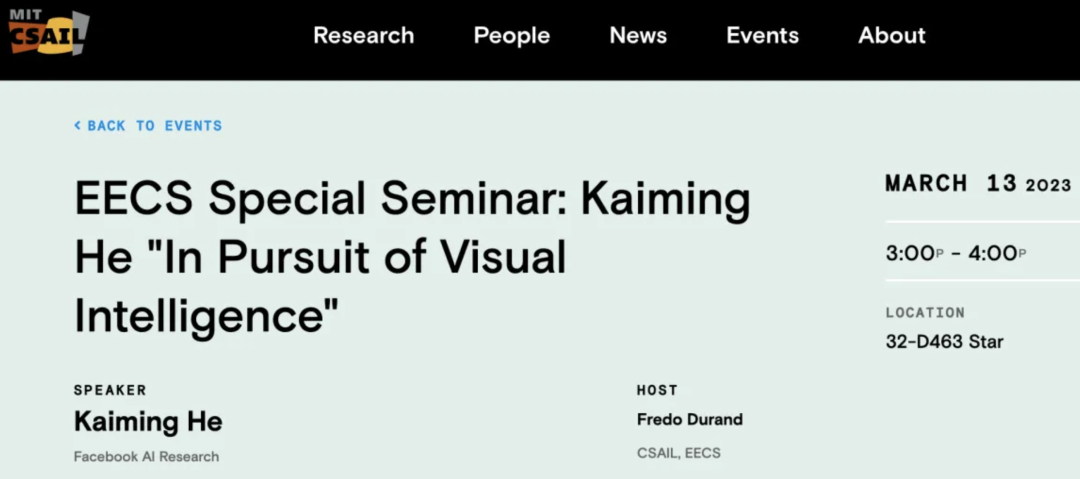Click the 2023 year text

pyautogui.click(x=1048, y=185)
